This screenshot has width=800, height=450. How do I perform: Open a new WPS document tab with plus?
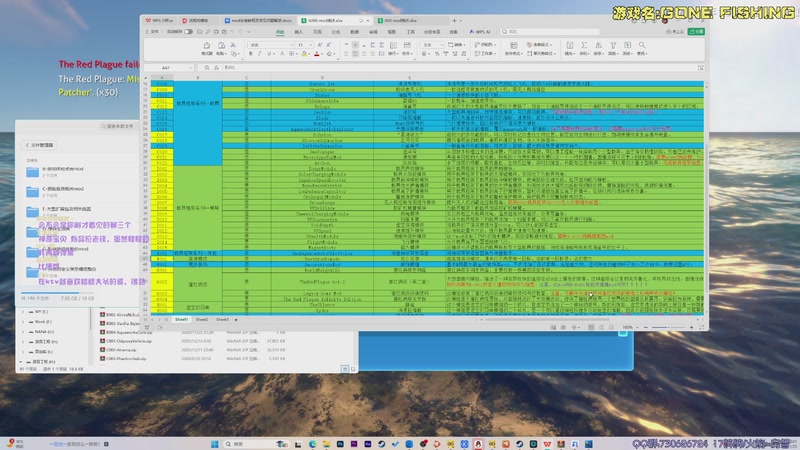pyautogui.click(x=454, y=20)
